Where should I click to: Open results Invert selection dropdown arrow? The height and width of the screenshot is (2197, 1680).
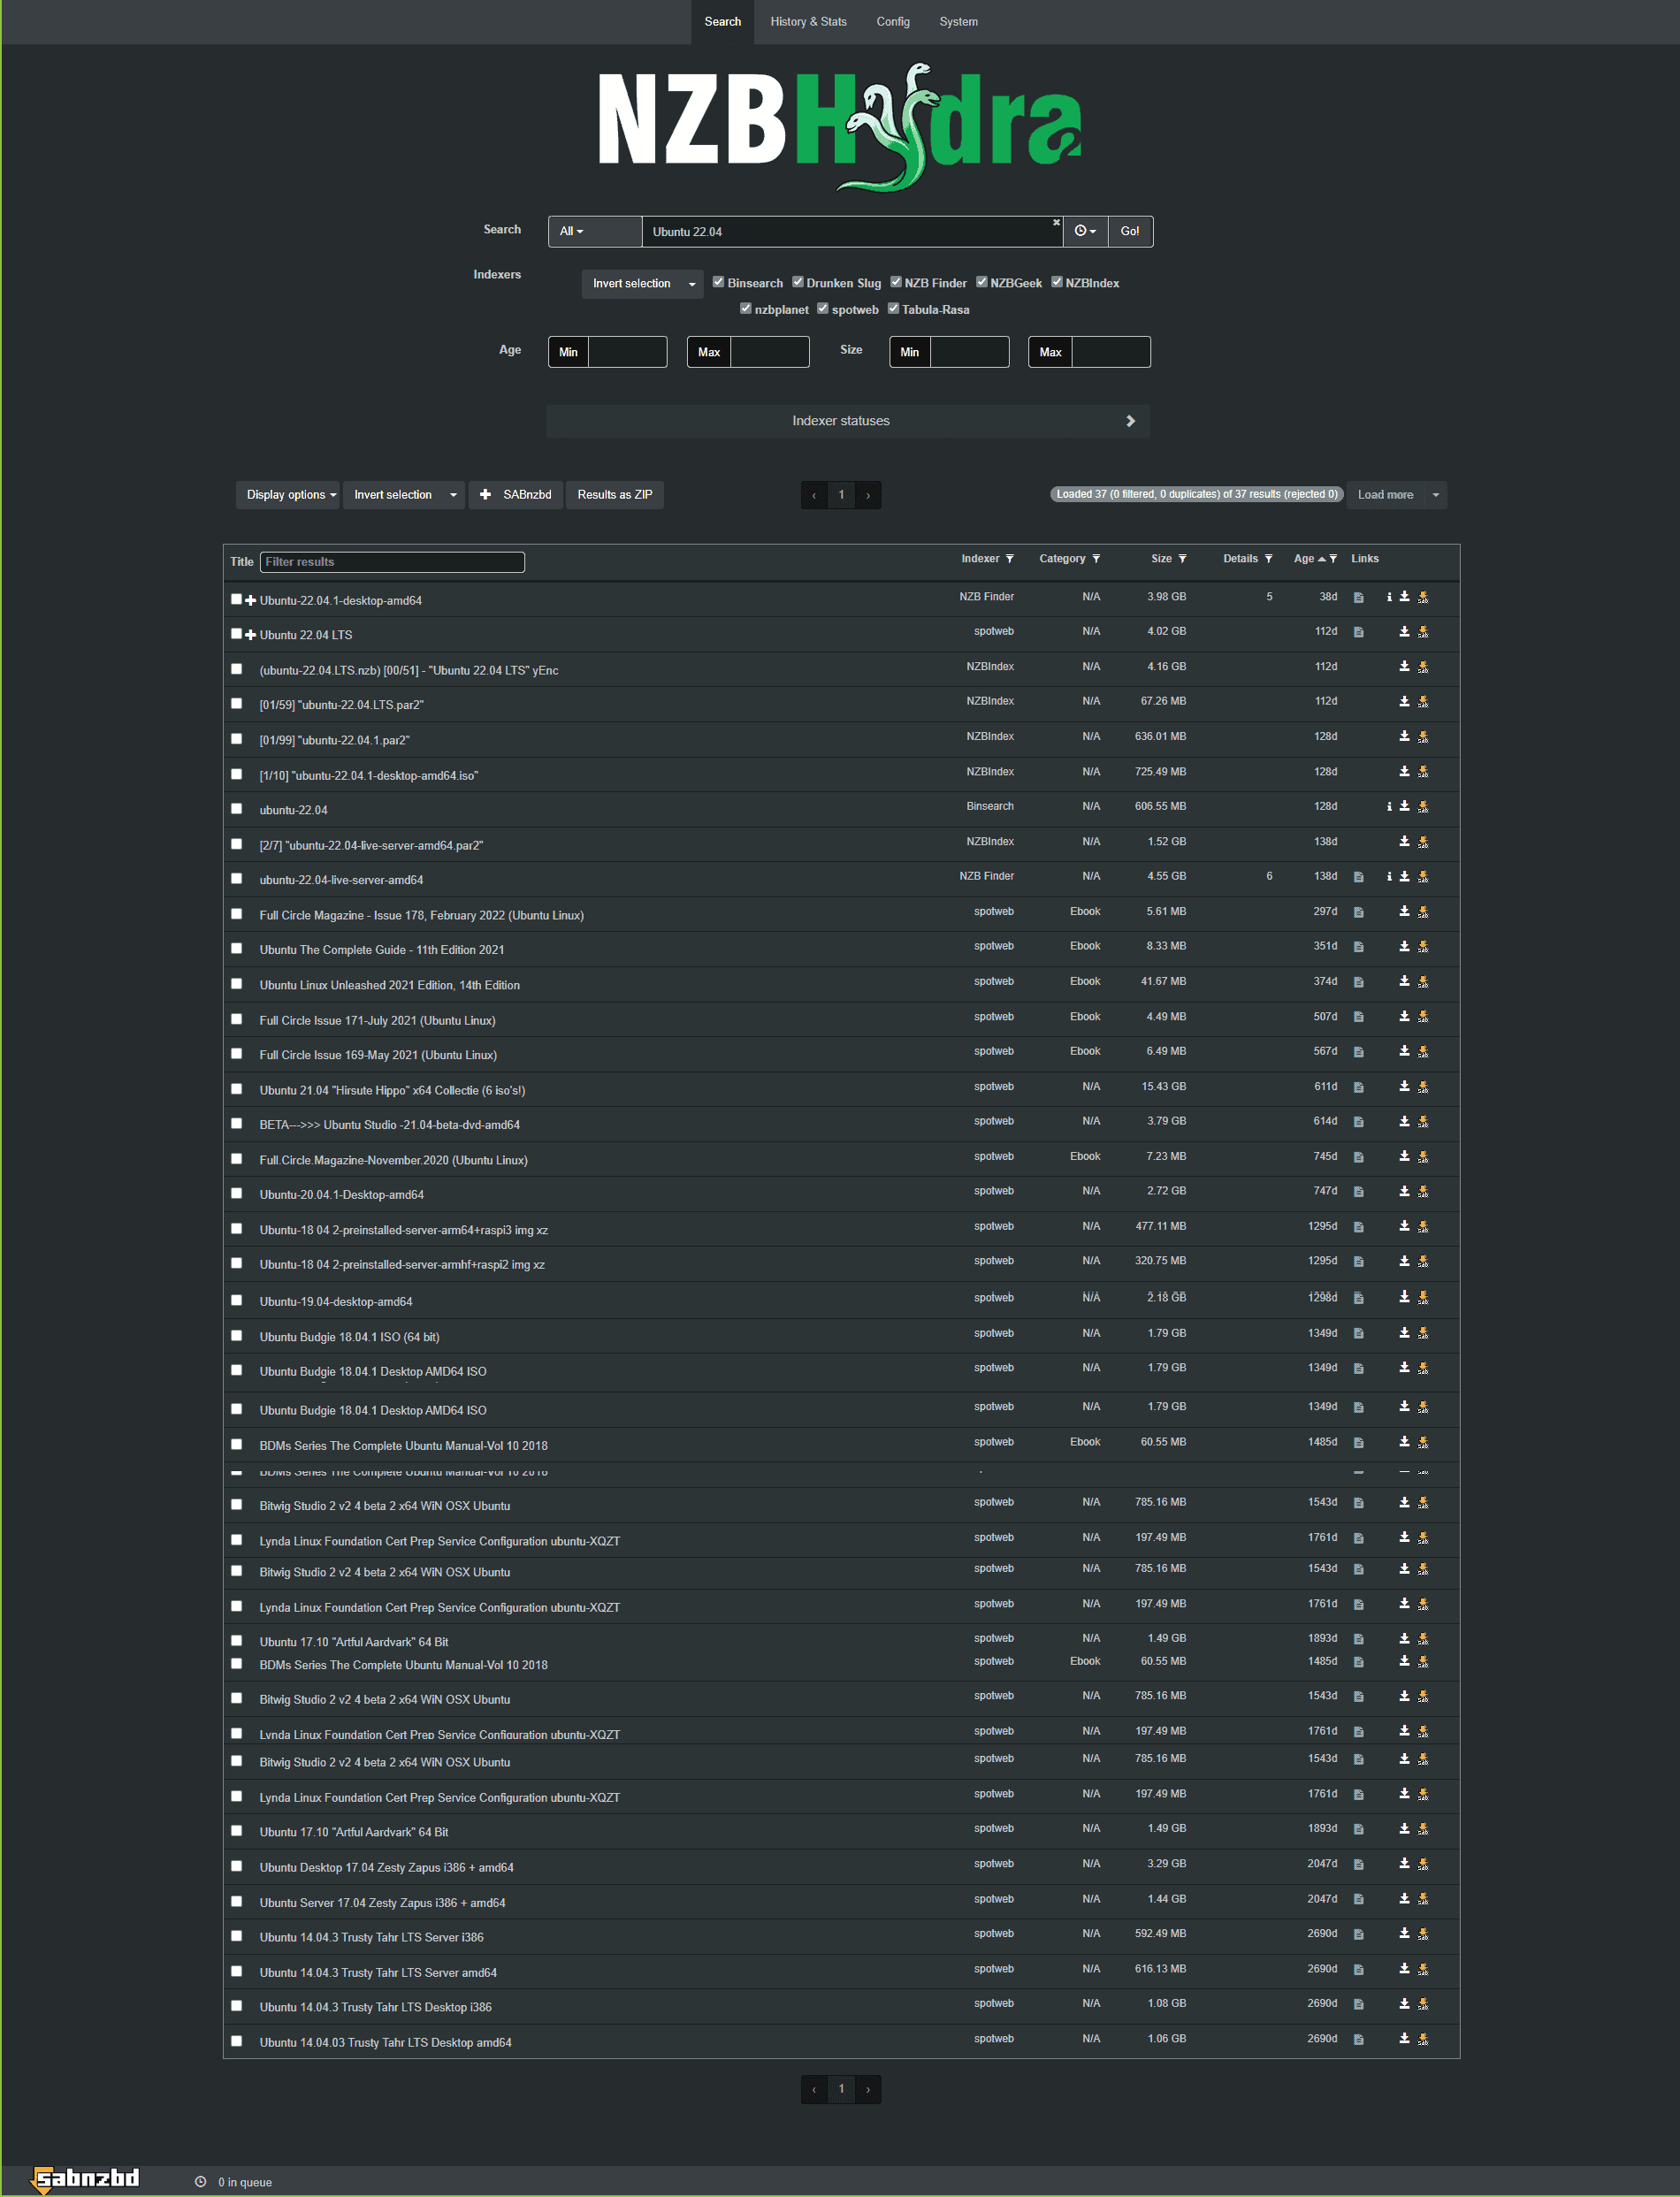click(x=454, y=495)
